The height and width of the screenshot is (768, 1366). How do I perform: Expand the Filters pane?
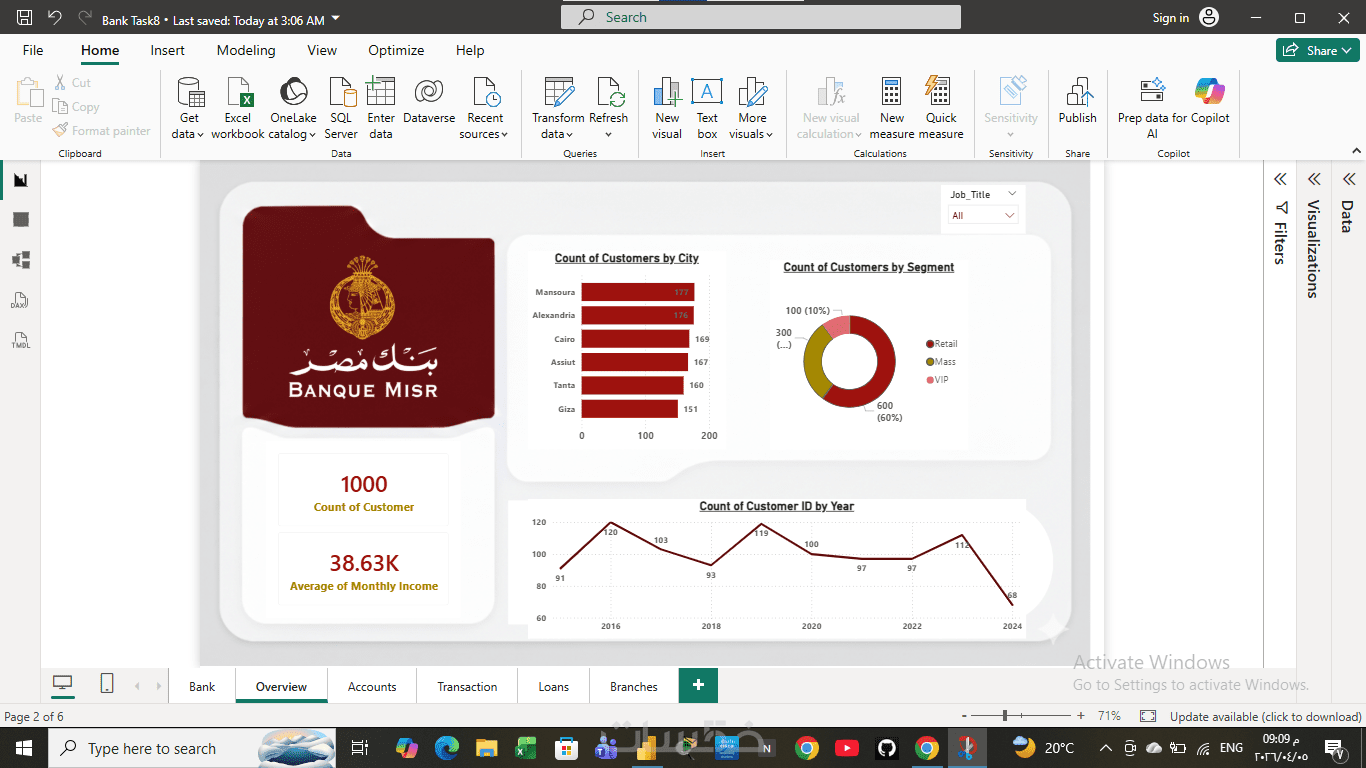point(1280,179)
